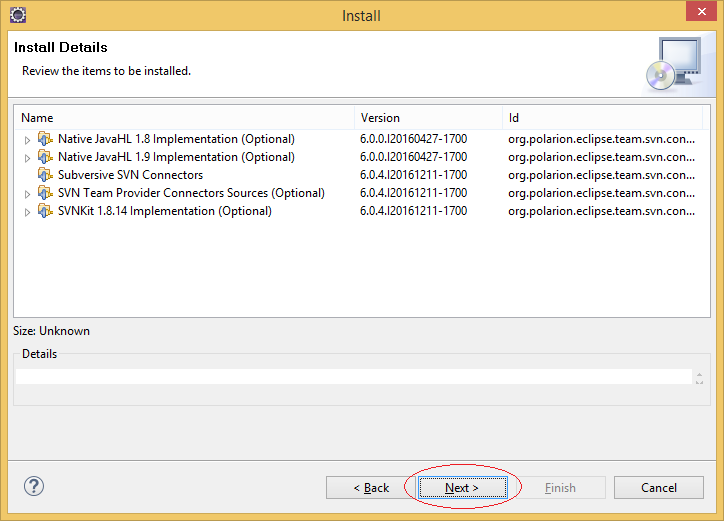
Task: Click version 6.0.0.I20160427-1700 of JavaHL 1.8
Action: pos(413,139)
